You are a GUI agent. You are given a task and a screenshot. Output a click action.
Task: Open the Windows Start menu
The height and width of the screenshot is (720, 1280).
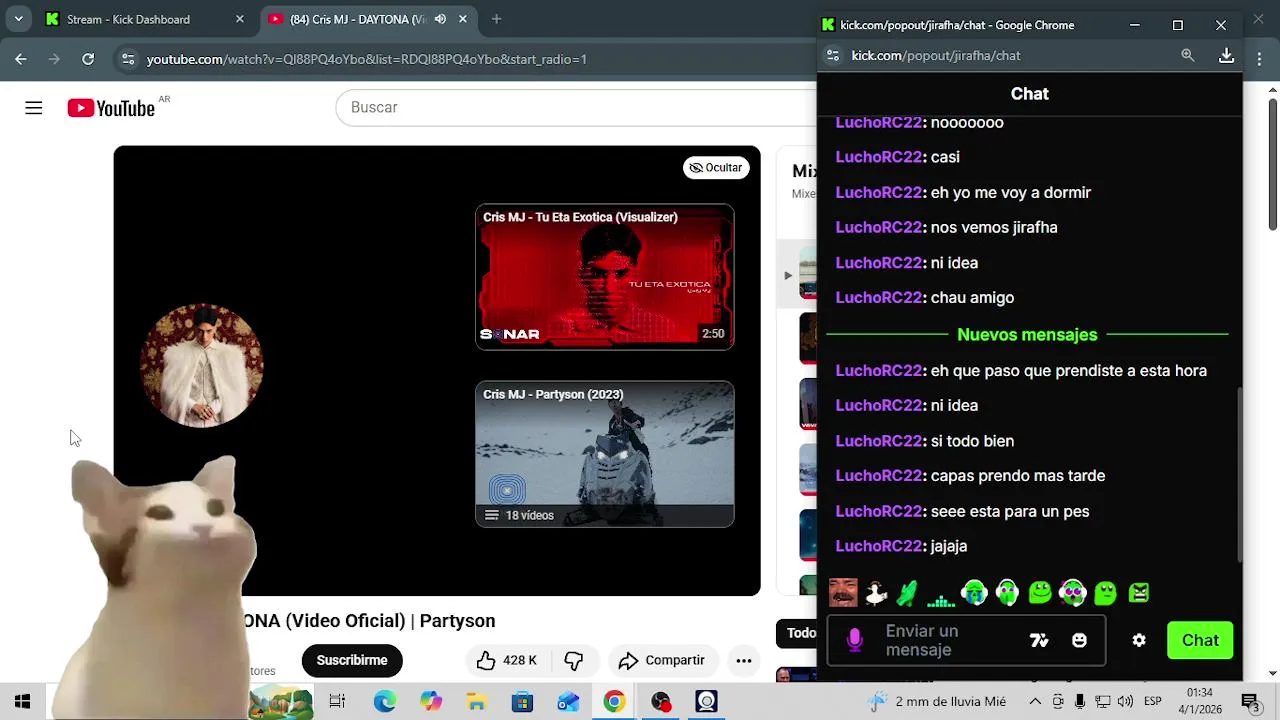[x=22, y=702]
